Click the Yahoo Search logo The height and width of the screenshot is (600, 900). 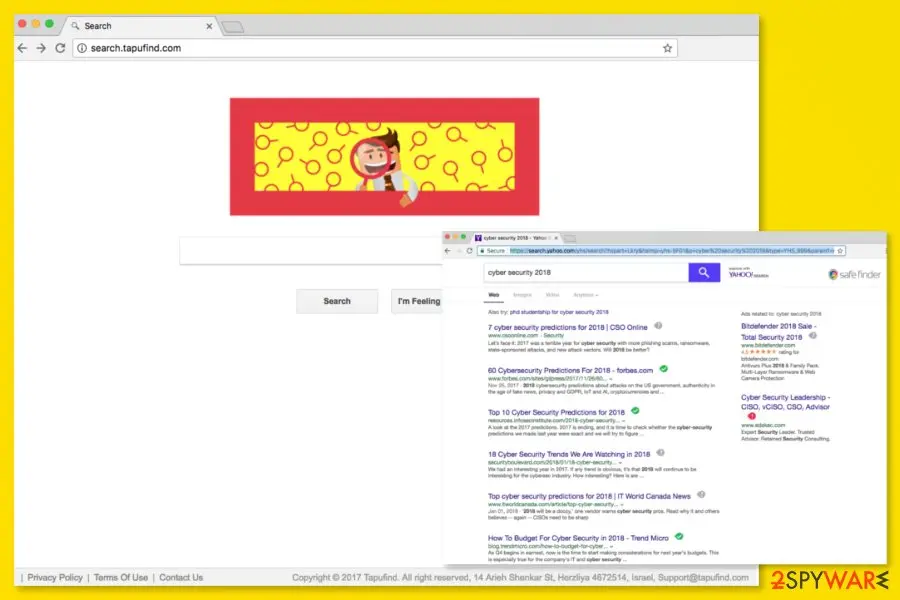(x=748, y=273)
